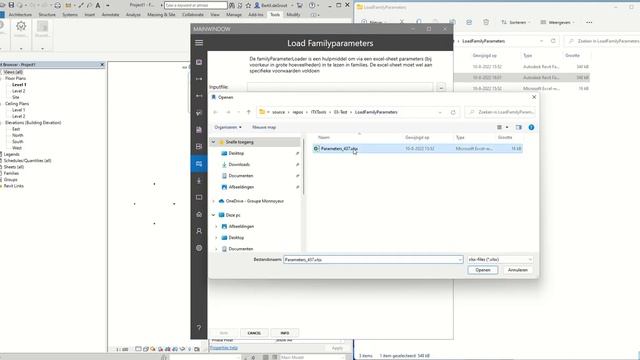
Task: Switch to the Collaborate ribbon tab
Action: 193,14
